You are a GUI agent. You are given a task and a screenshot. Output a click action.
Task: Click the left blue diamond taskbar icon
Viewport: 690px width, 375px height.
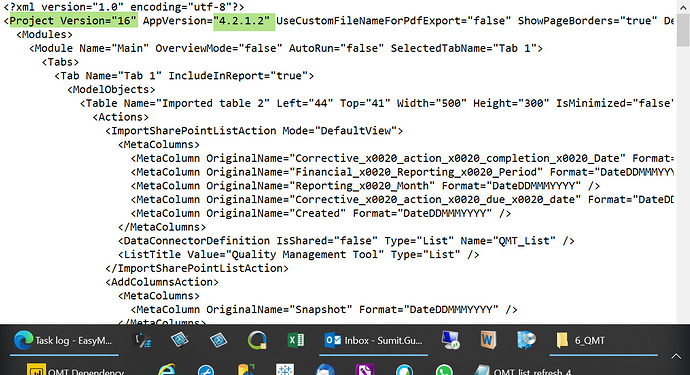pos(180,340)
